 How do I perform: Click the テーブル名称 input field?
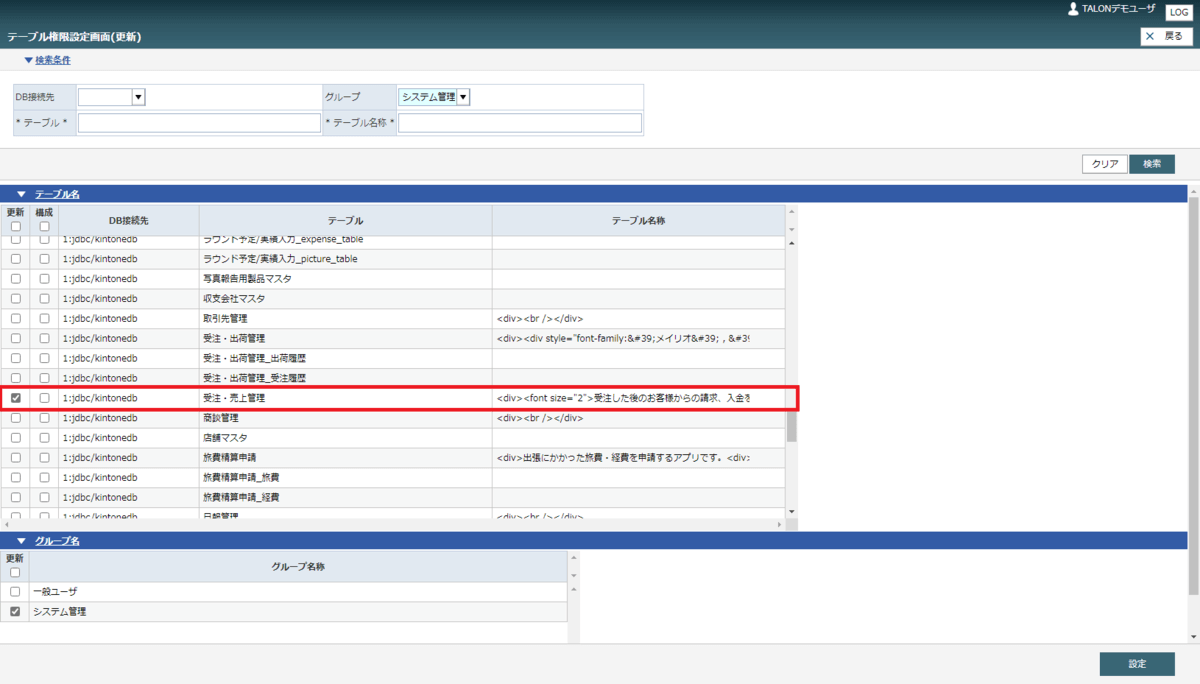tap(520, 123)
